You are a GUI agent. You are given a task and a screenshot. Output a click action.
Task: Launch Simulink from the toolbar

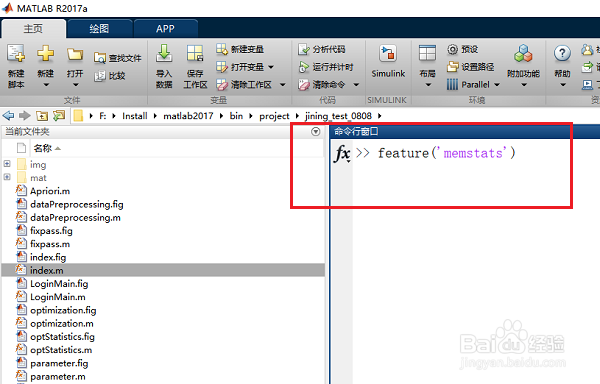(x=388, y=61)
